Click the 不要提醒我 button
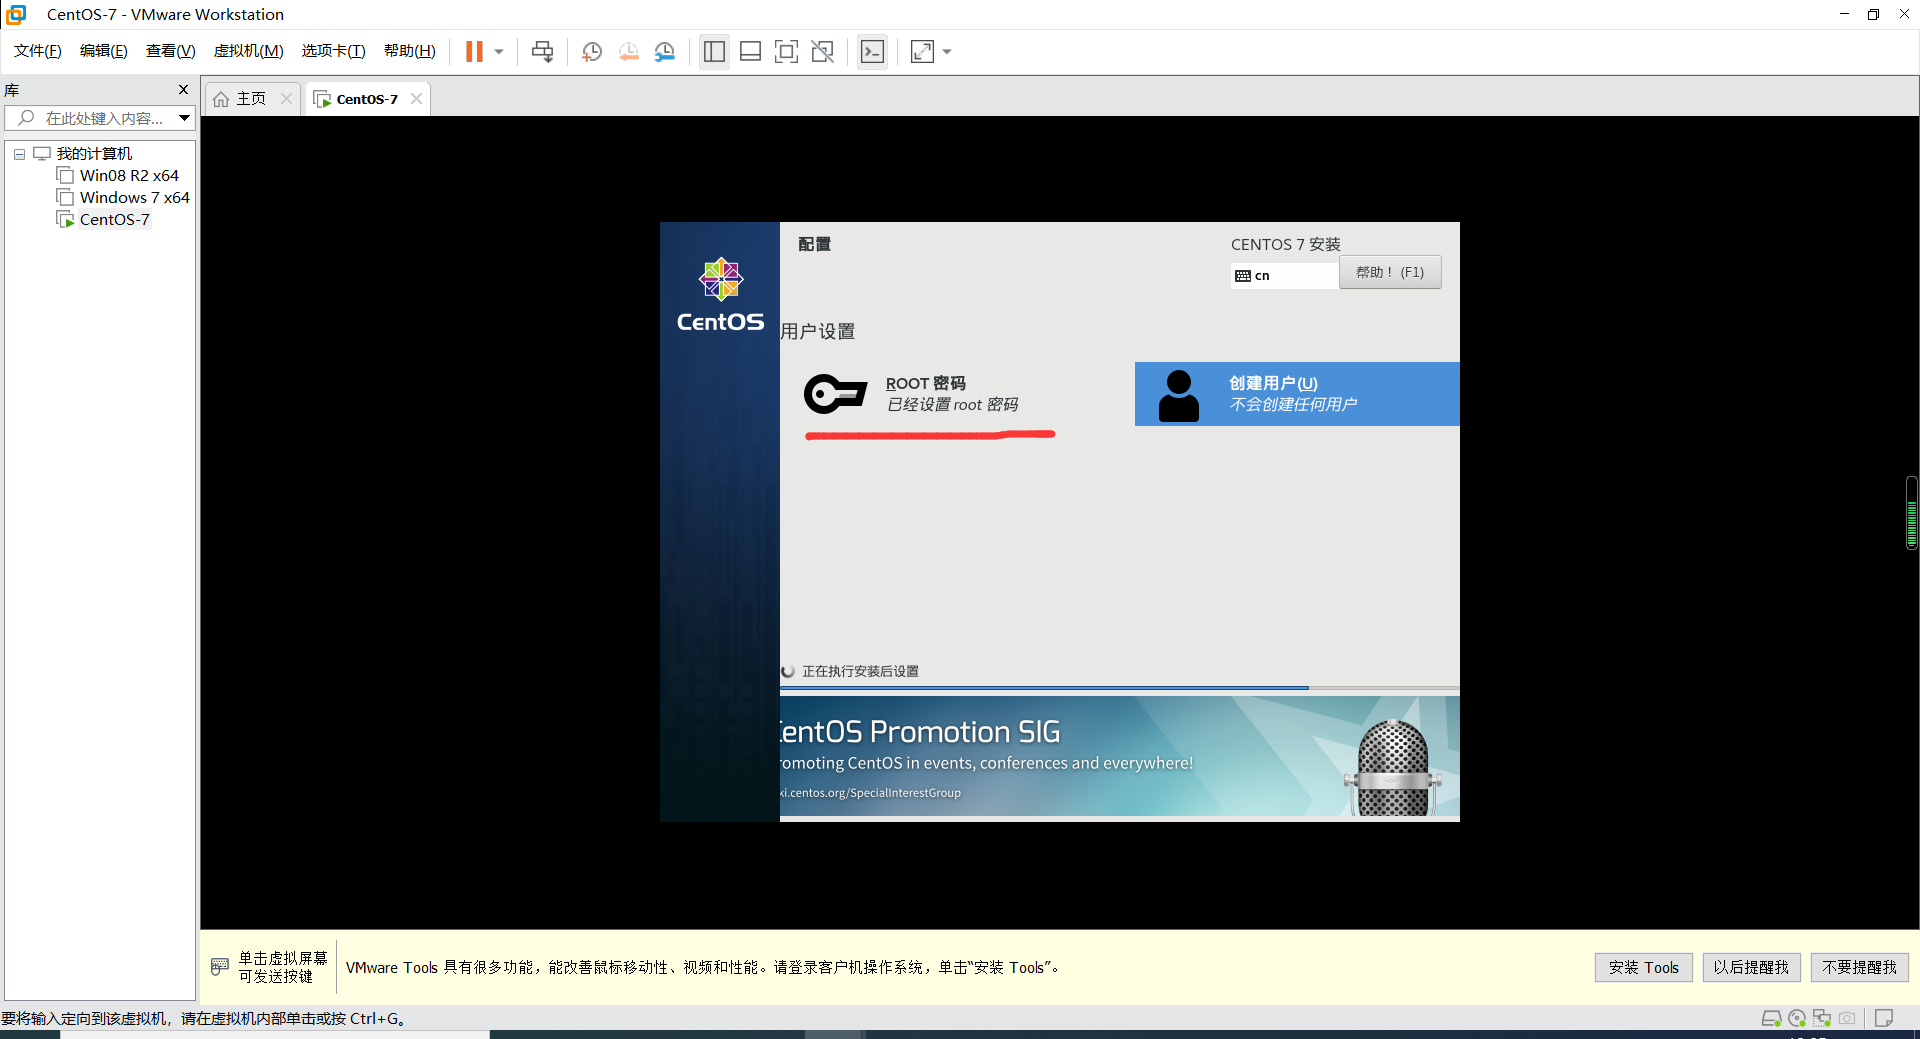The image size is (1920, 1039). (x=1859, y=967)
